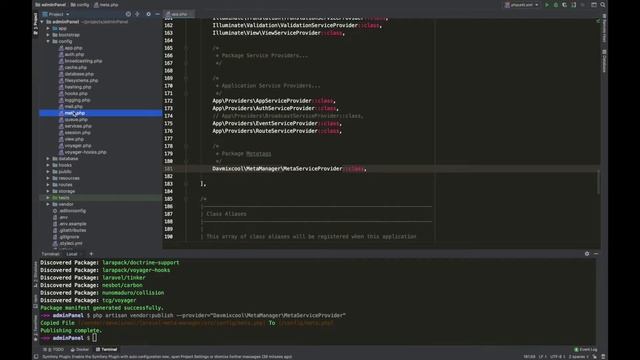
Task: Click adminPanel breadcrumb in navigation bar
Action: pyautogui.click(x=51, y=5)
